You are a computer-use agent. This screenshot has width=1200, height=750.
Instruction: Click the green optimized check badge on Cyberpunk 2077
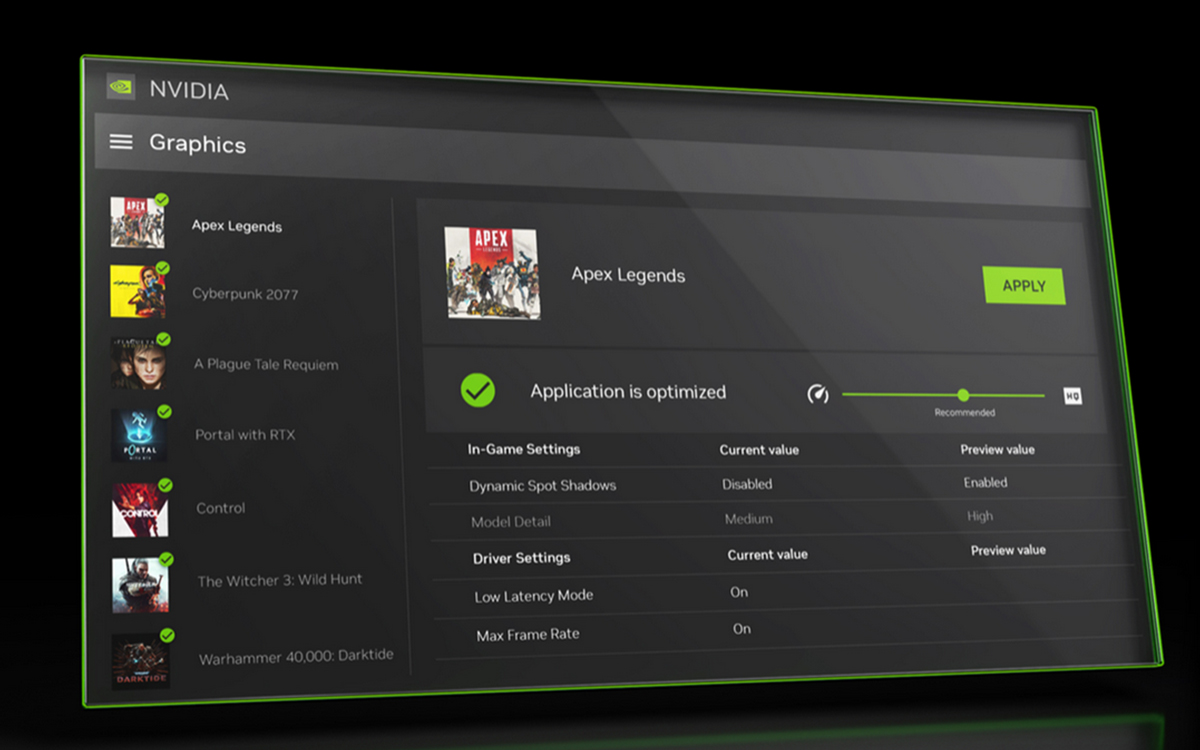coord(162,268)
